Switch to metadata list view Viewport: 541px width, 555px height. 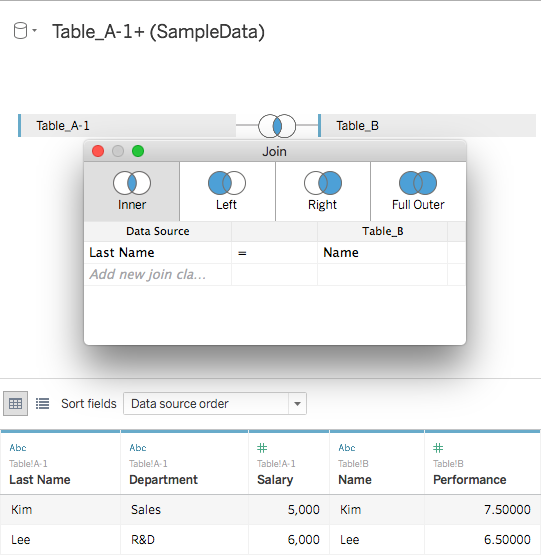(42, 404)
